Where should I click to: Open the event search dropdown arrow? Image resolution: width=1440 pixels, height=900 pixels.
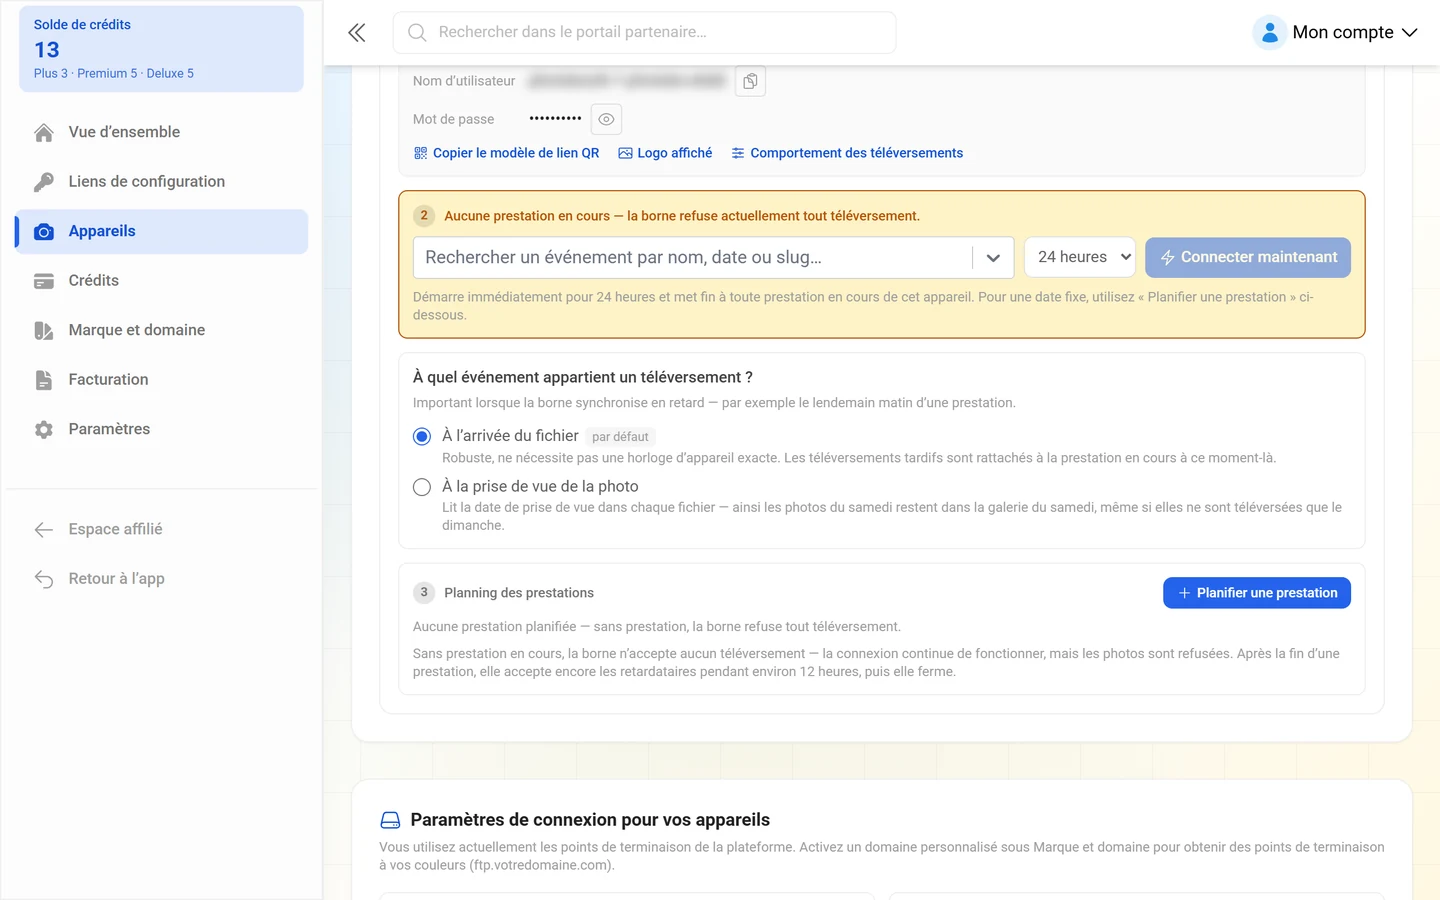coord(993,258)
